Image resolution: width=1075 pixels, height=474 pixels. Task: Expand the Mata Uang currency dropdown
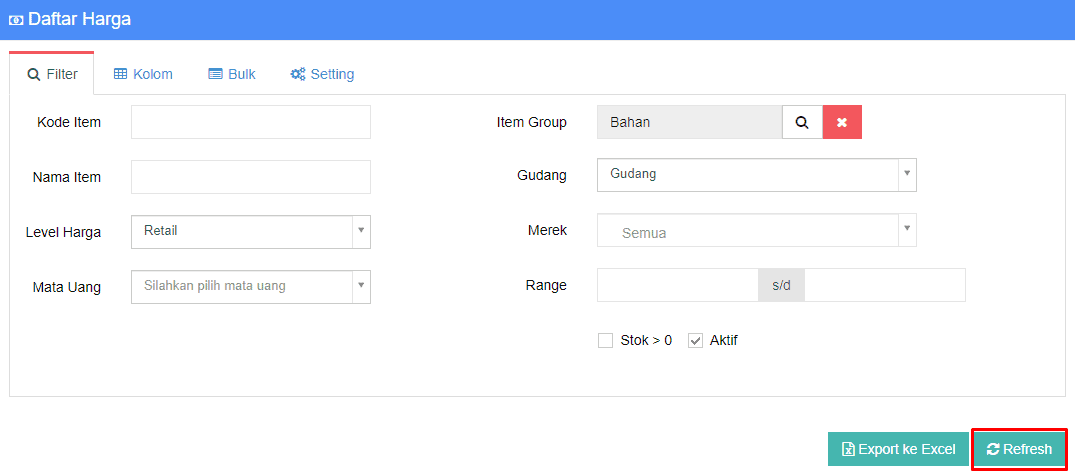pos(251,287)
